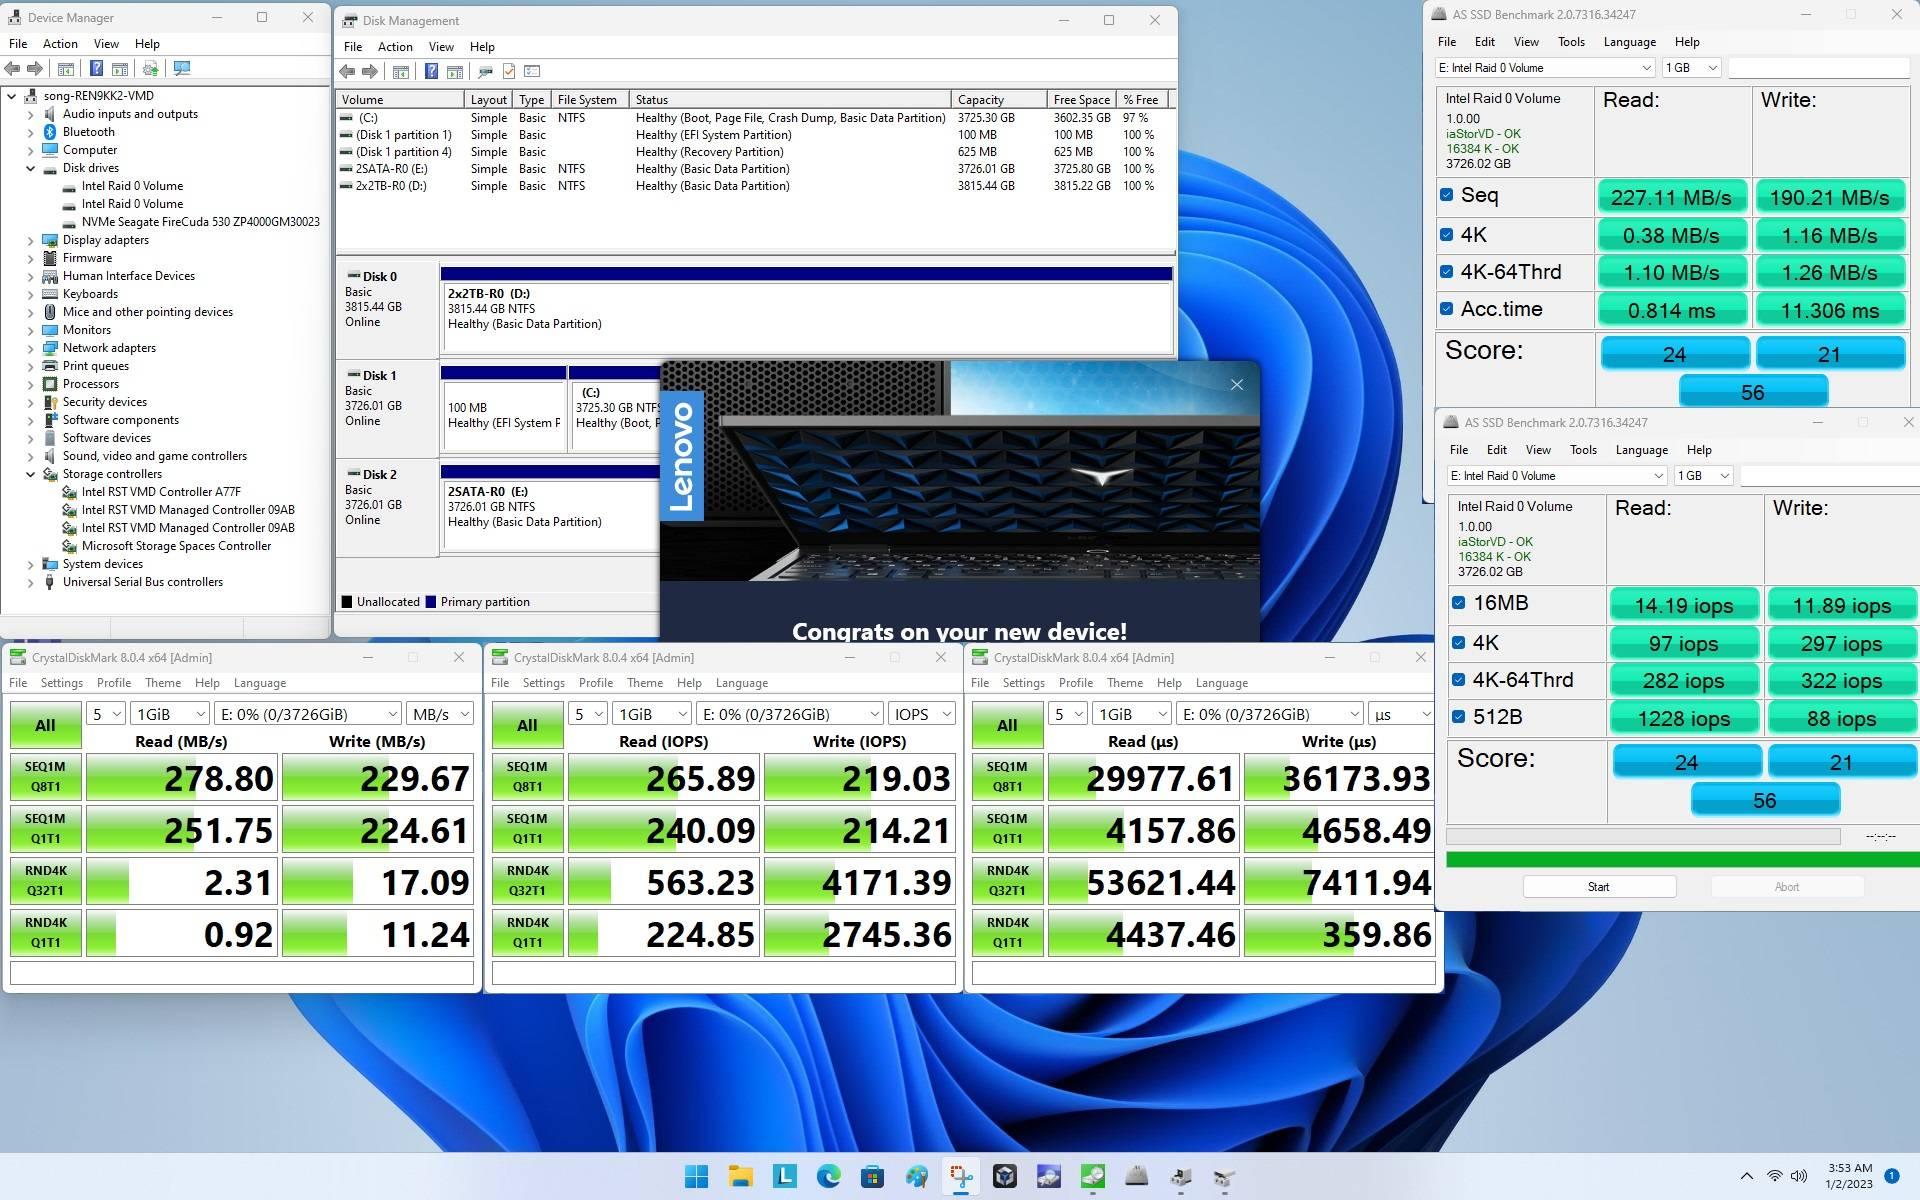
Task: Toggle the 16MB iops test checkbox
Action: tap(1458, 603)
